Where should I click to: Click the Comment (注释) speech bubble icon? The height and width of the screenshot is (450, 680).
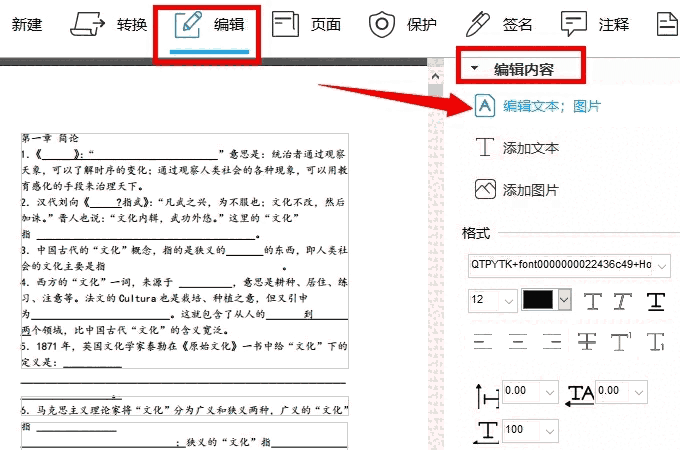point(574,24)
